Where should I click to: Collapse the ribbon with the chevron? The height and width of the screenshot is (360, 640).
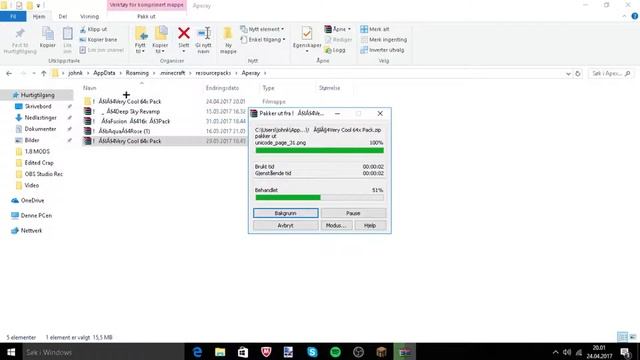pos(624,16)
